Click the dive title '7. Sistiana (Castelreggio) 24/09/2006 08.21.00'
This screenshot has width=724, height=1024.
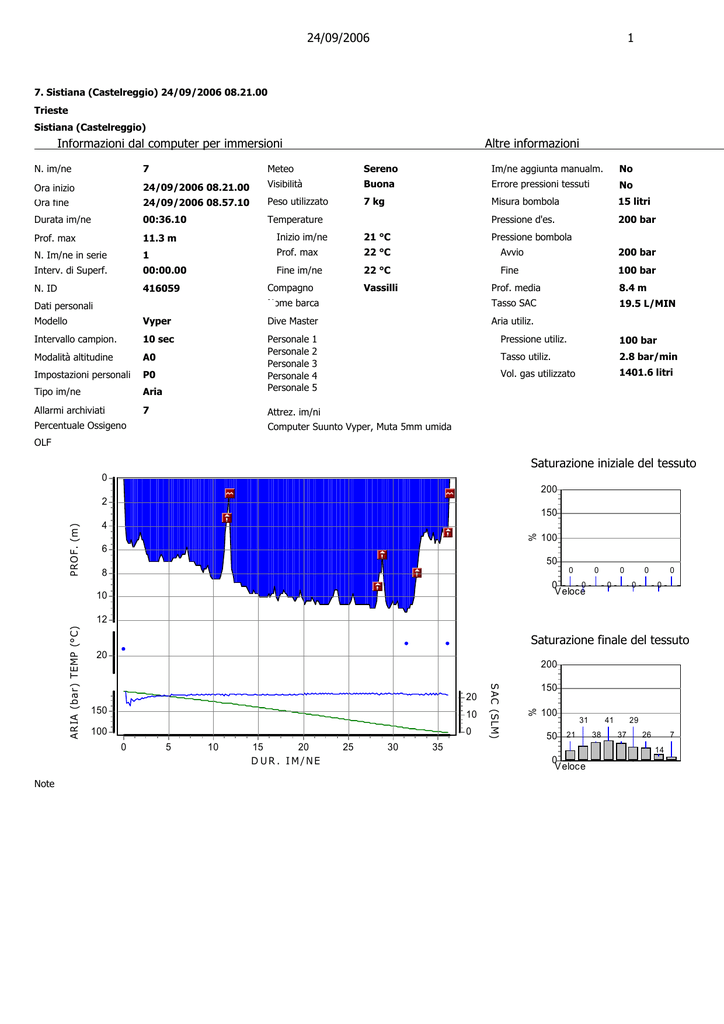[151, 93]
